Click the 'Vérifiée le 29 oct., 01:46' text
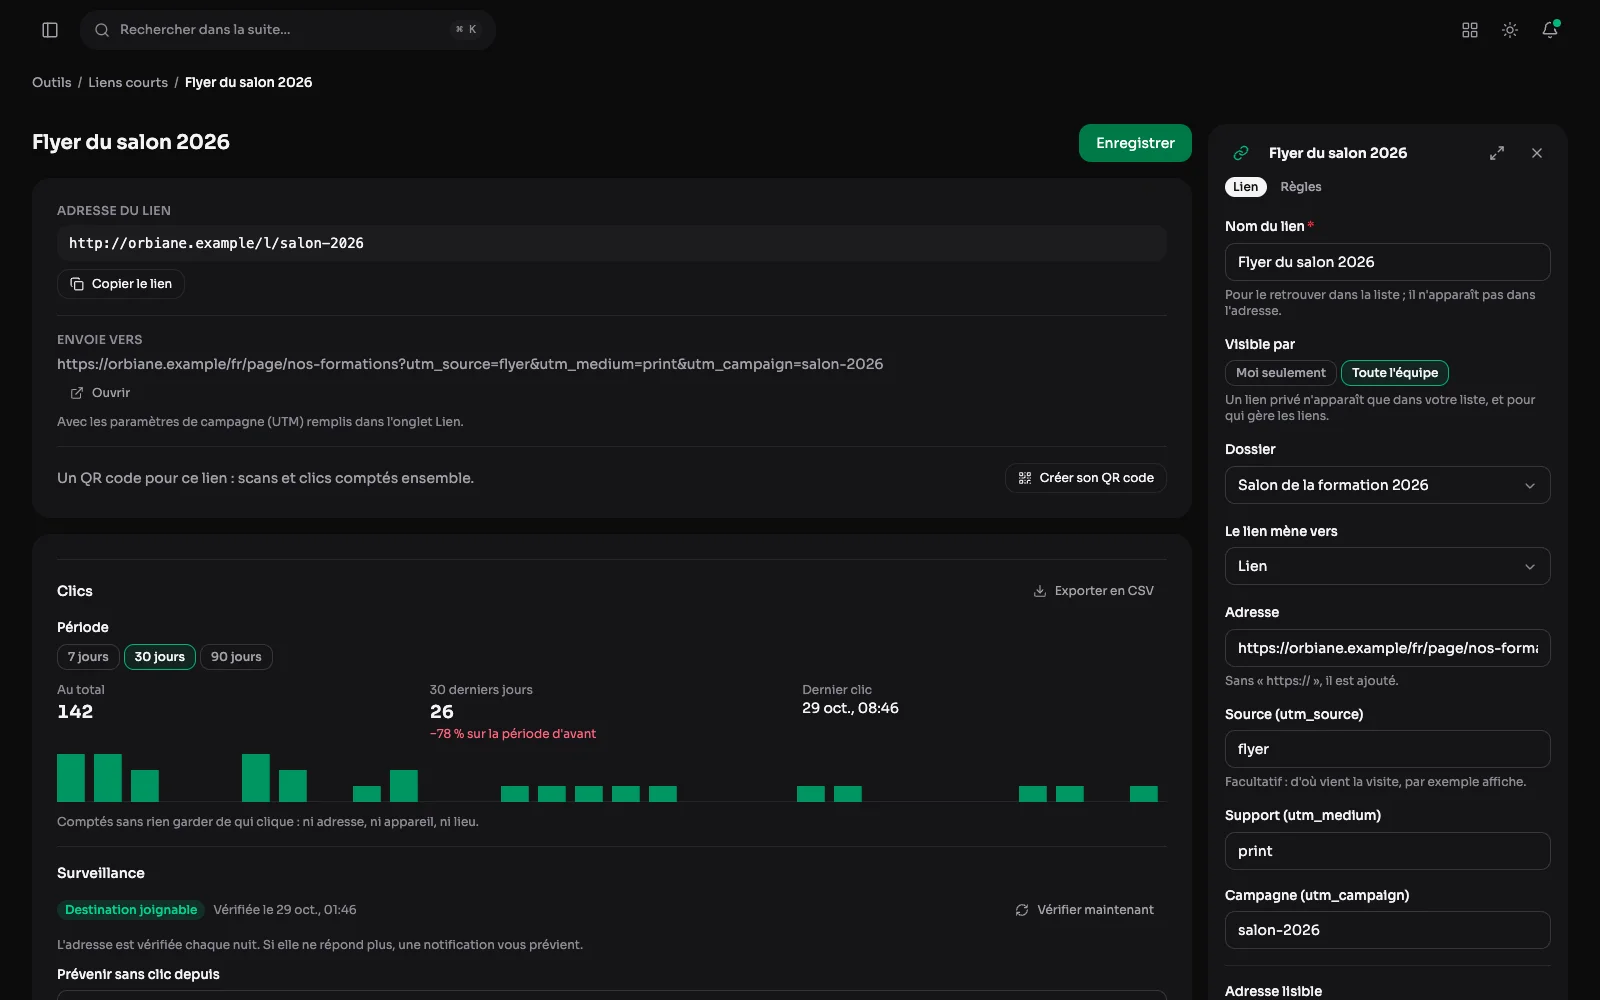 285,910
